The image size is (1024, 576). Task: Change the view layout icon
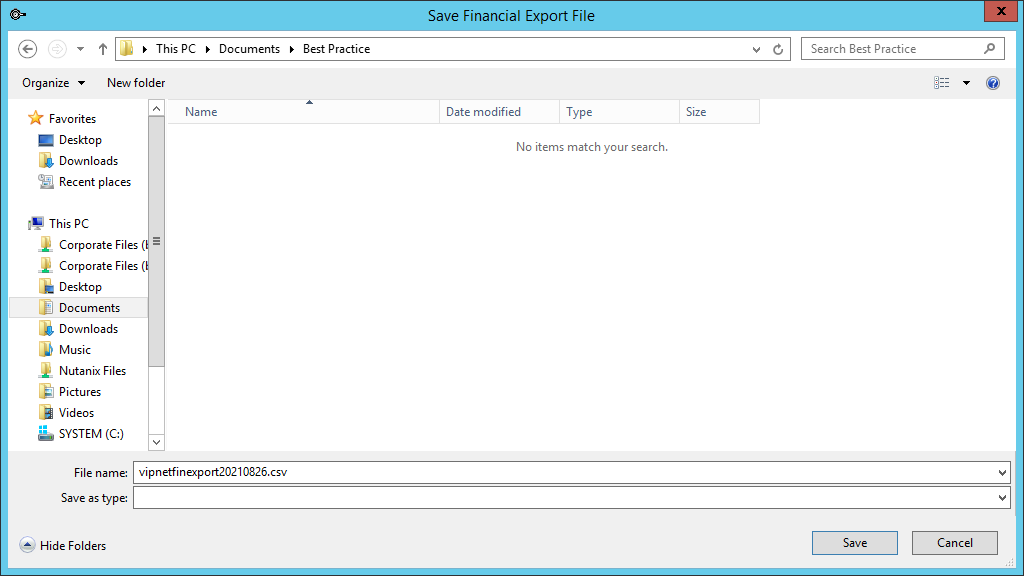942,83
